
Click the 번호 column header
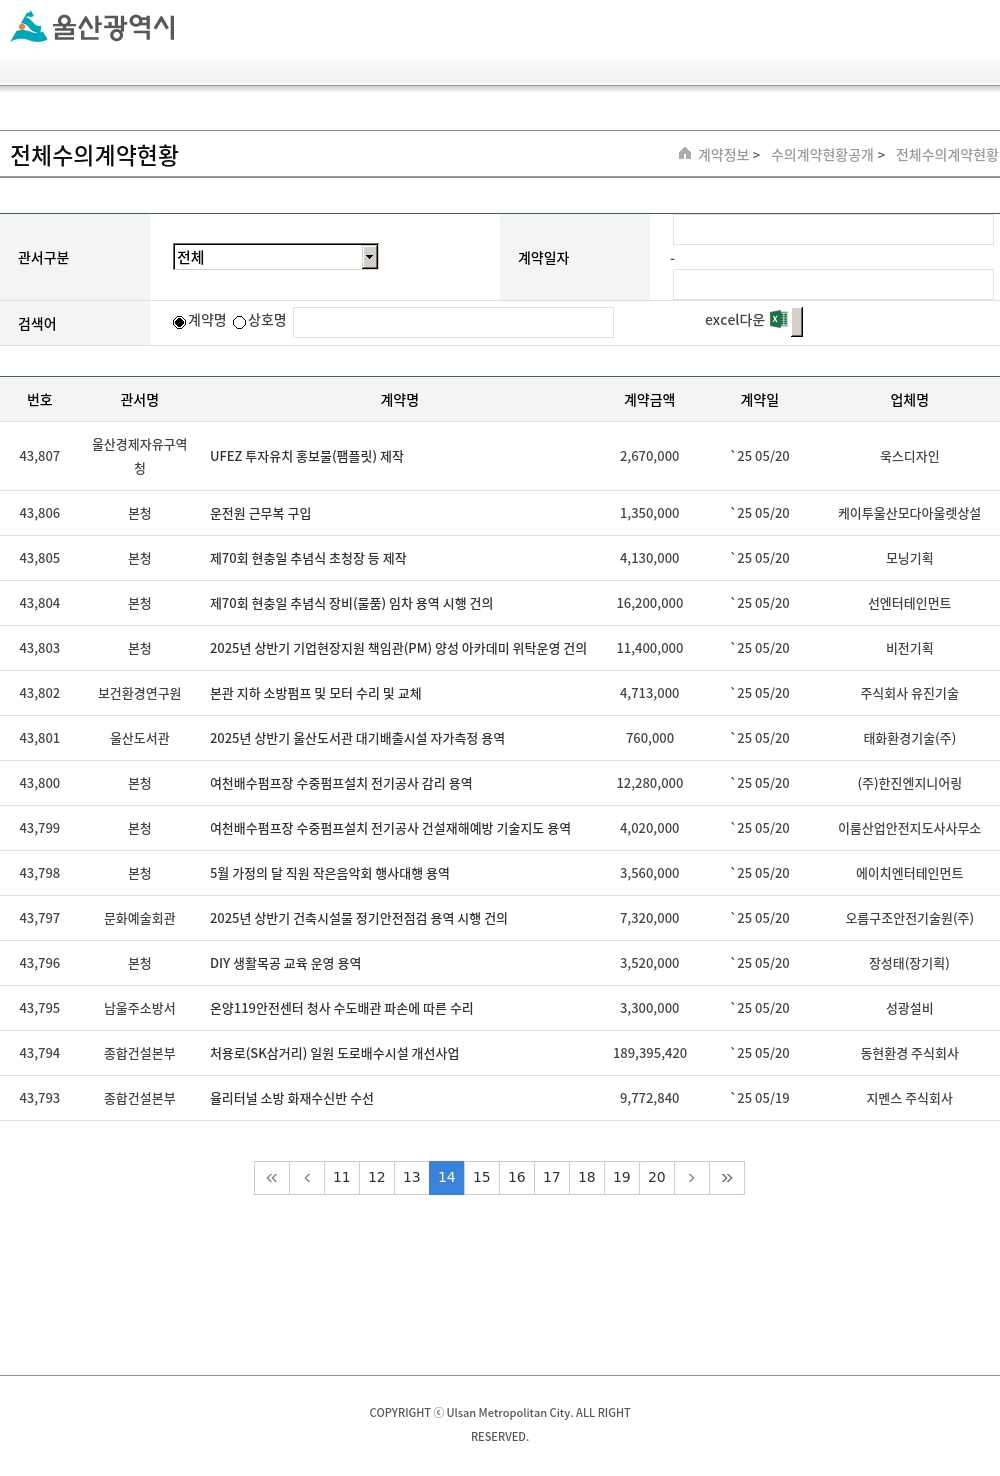(x=40, y=400)
